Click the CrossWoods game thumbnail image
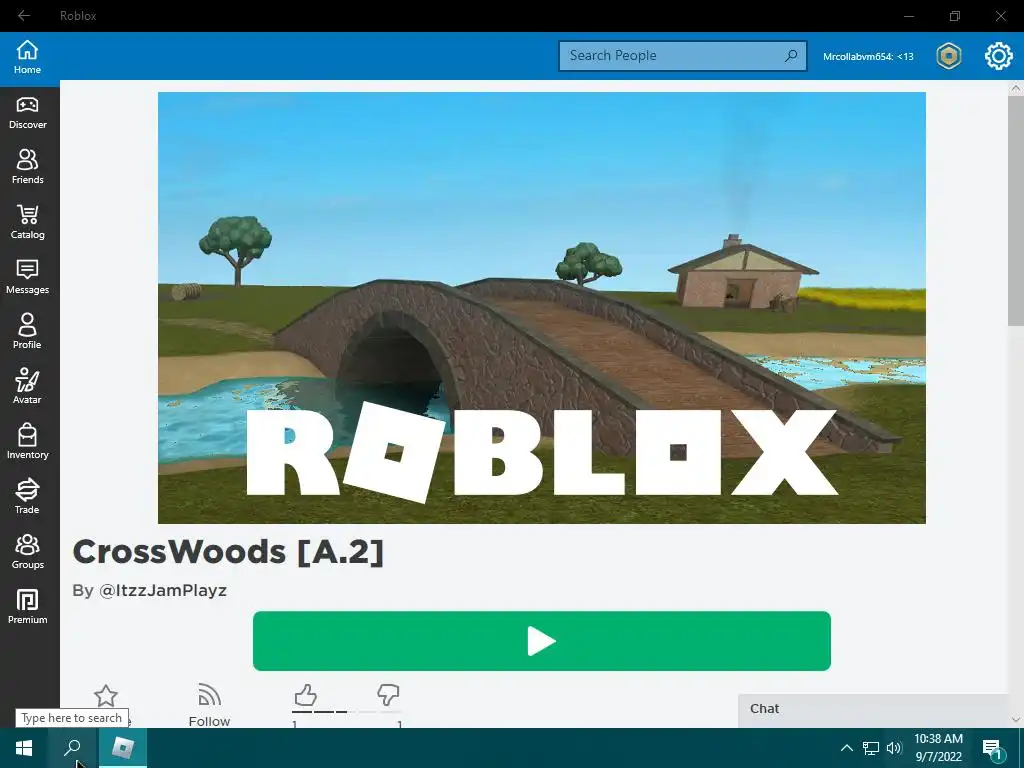This screenshot has height=768, width=1024. (x=541, y=308)
